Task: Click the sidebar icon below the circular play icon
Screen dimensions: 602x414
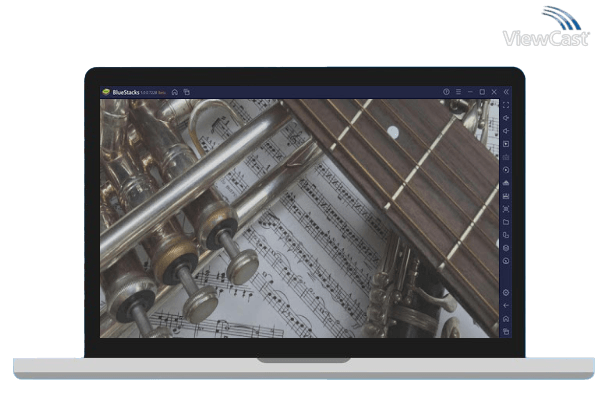Action: click(506, 183)
